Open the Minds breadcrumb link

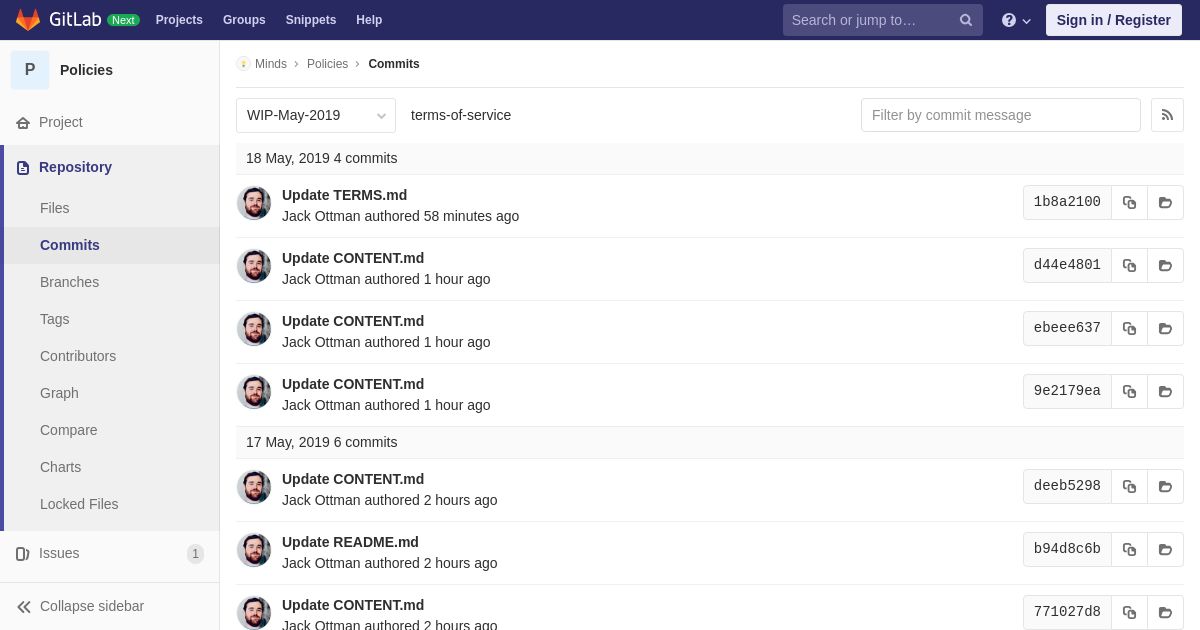tap(271, 64)
